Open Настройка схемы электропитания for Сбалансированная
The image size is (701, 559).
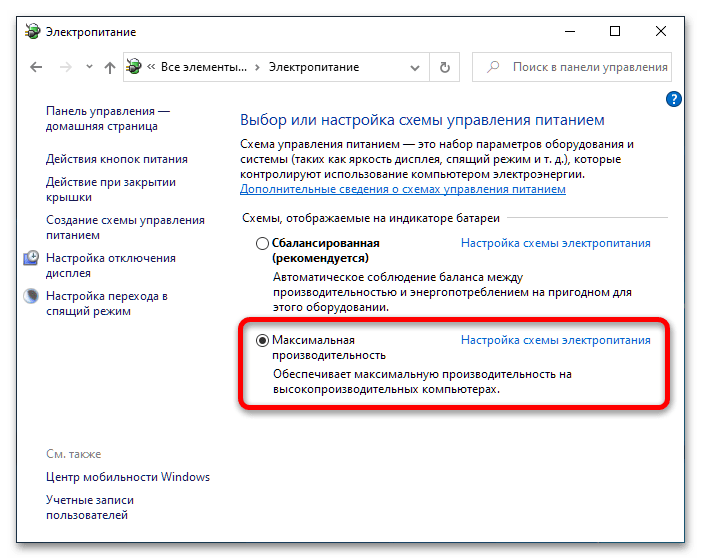(556, 243)
